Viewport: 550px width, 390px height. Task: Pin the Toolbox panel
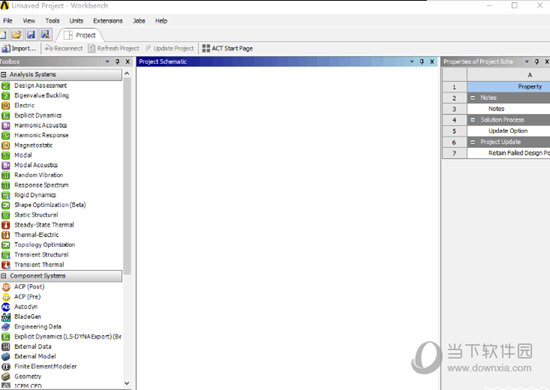coord(118,62)
